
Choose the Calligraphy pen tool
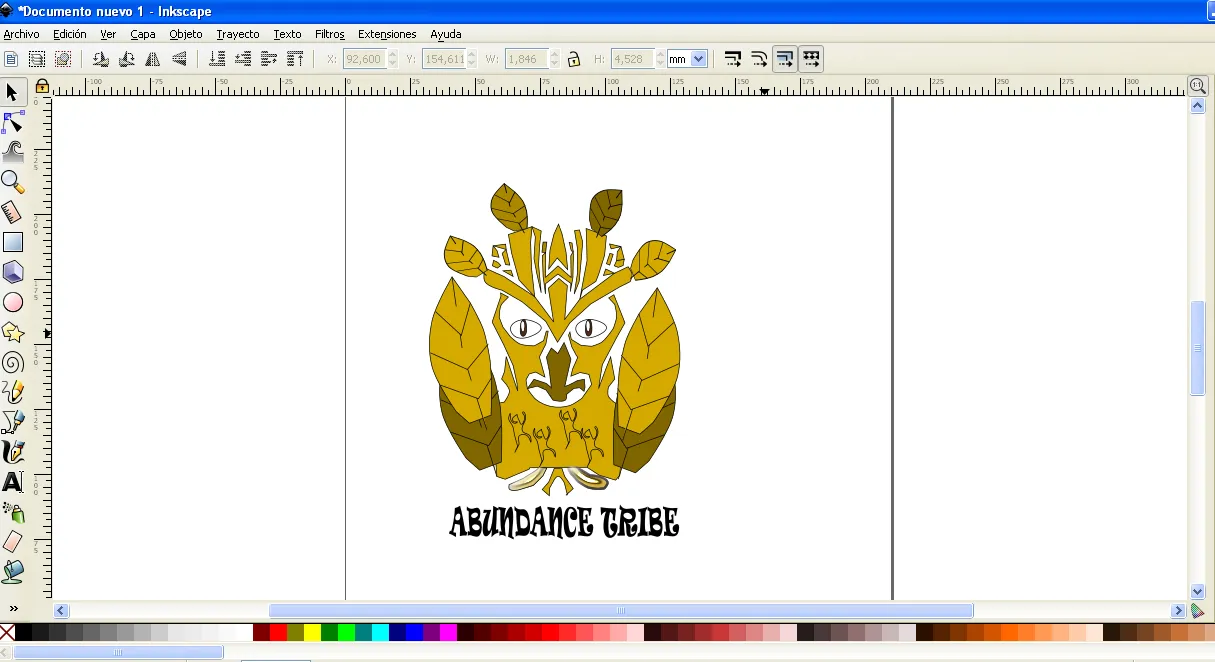[x=12, y=452]
